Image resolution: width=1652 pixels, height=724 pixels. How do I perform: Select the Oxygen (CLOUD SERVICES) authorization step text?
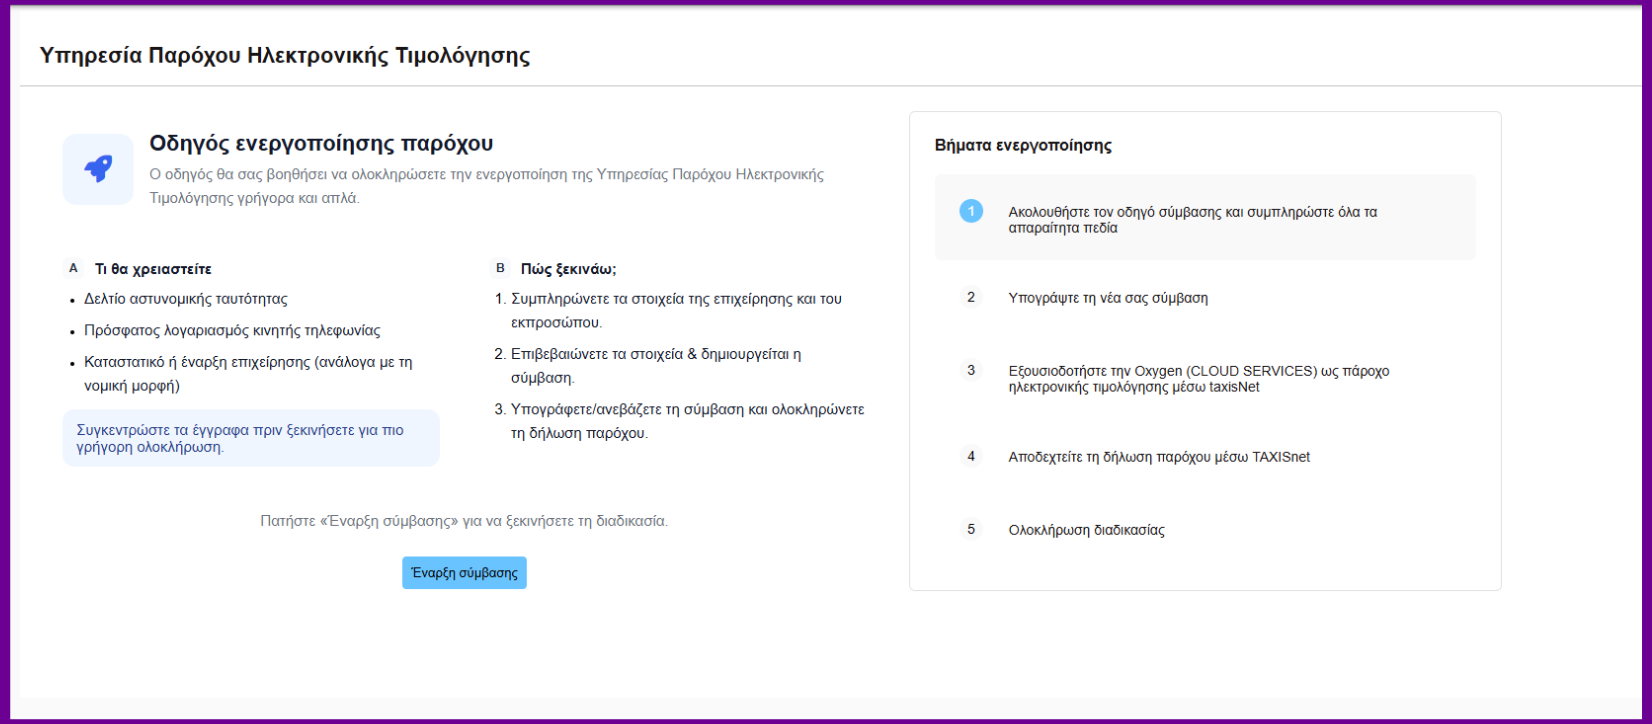click(x=1198, y=379)
